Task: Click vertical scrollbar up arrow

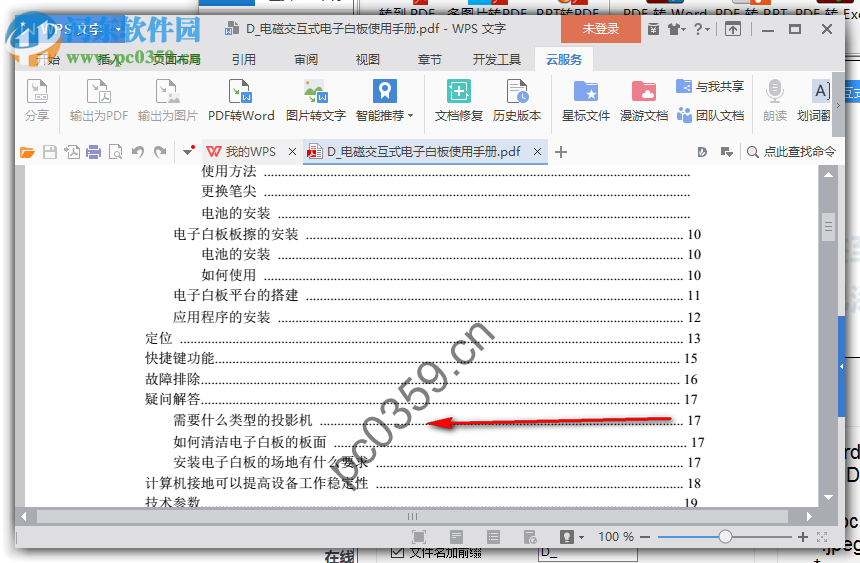Action: pos(828,174)
